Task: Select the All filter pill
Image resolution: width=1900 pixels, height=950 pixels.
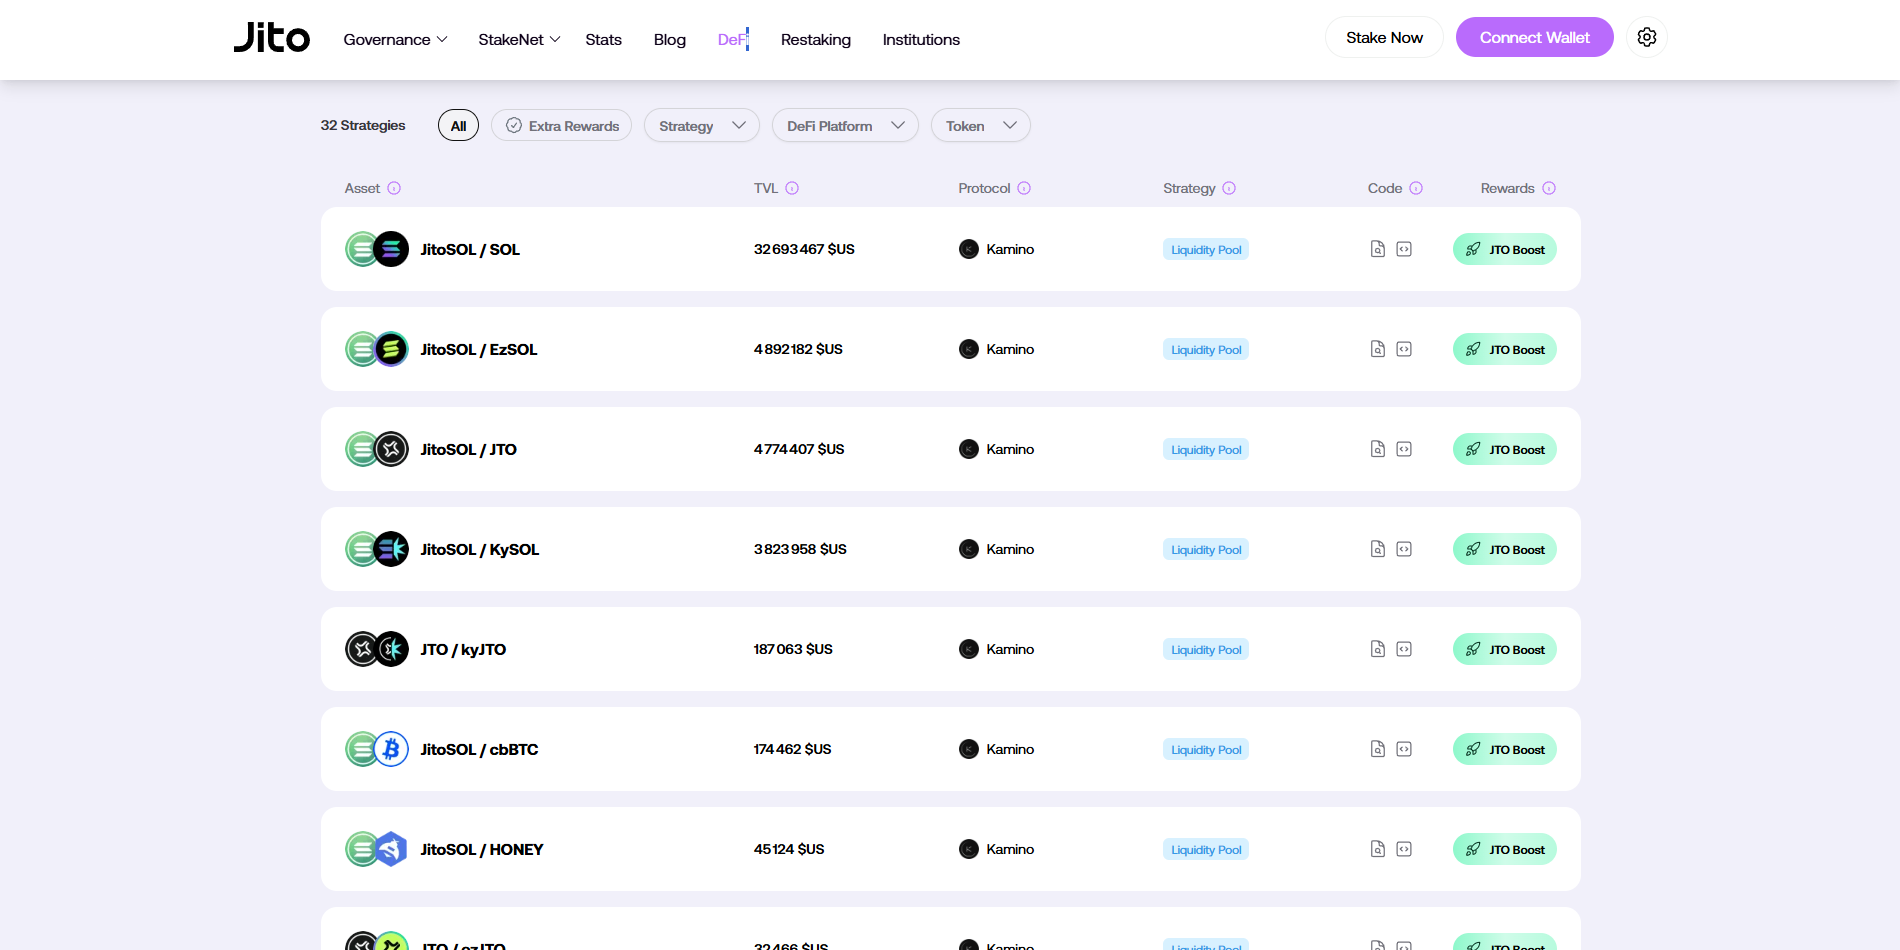Action: point(458,126)
